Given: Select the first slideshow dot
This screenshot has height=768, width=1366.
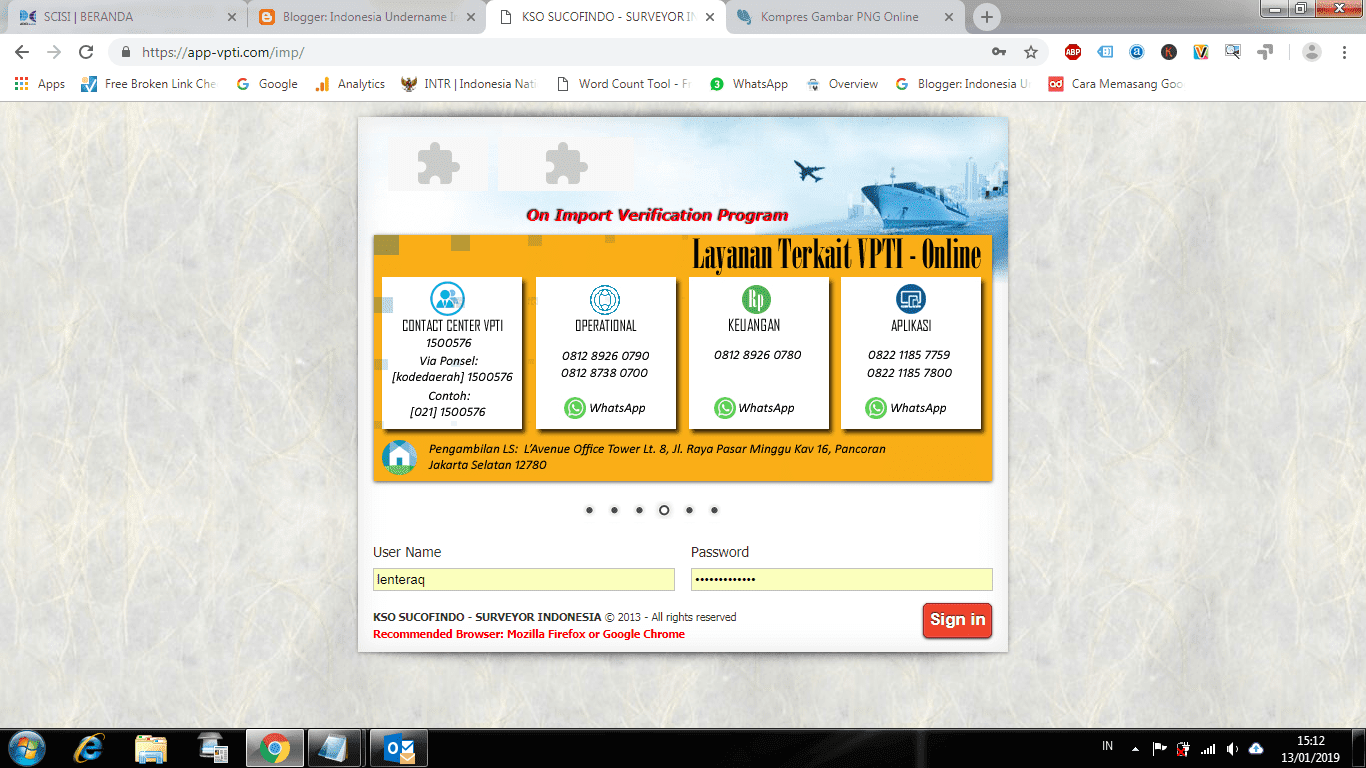Looking at the screenshot, I should 589,510.
